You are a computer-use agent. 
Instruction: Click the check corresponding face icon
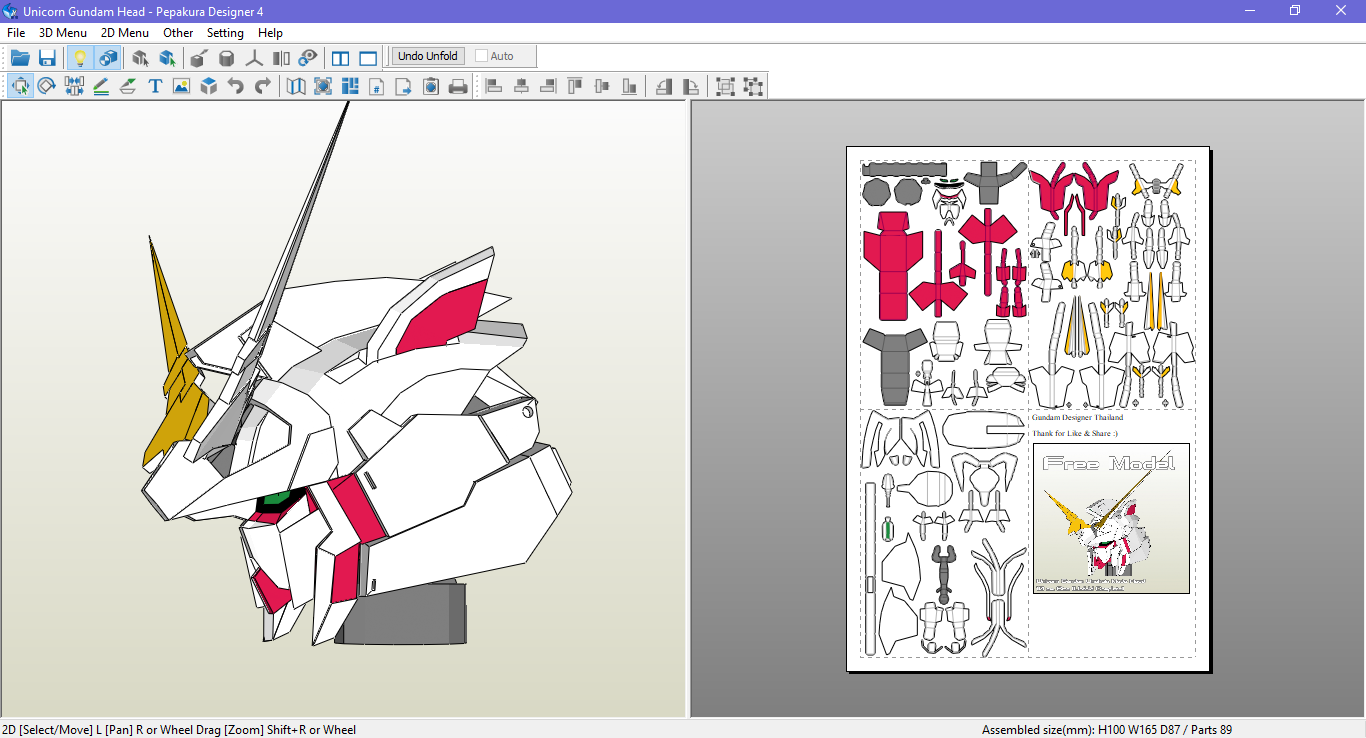pyautogui.click(x=323, y=86)
